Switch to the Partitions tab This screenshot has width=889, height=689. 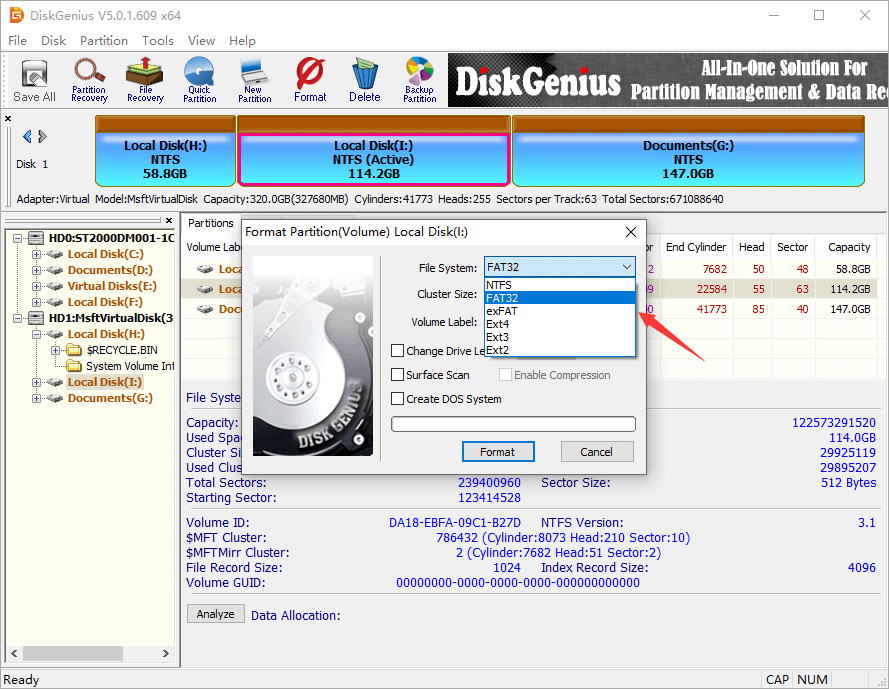coord(210,223)
